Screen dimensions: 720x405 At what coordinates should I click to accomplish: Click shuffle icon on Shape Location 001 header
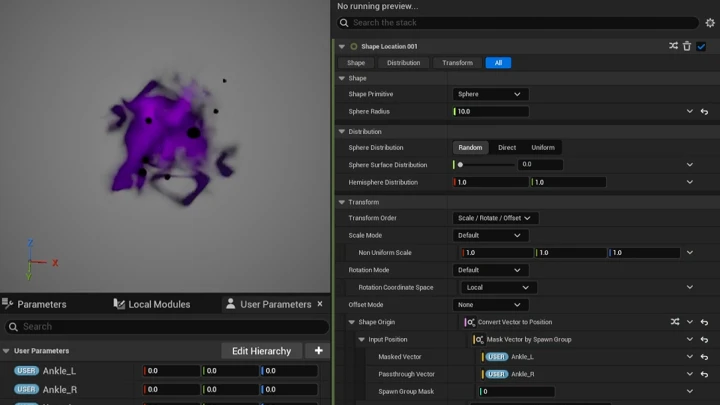(x=673, y=46)
